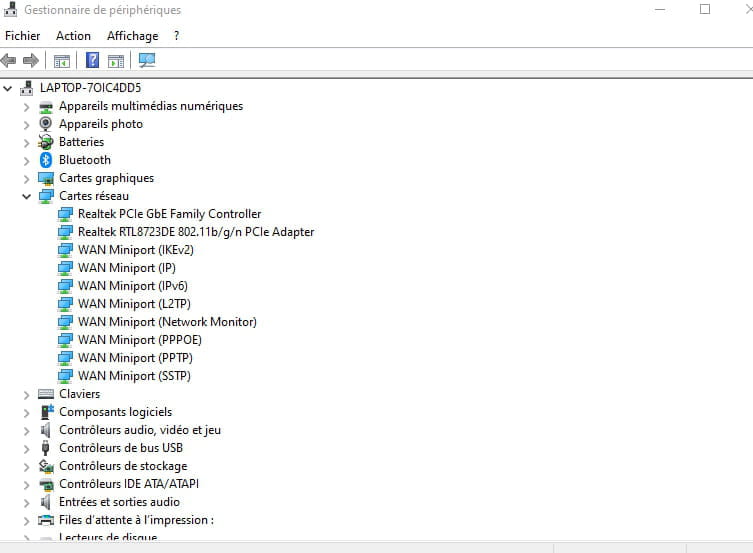The image size is (753, 553).
Task: Click the Contrôleurs IDE ATA/ATAPI icon
Action: (x=46, y=484)
